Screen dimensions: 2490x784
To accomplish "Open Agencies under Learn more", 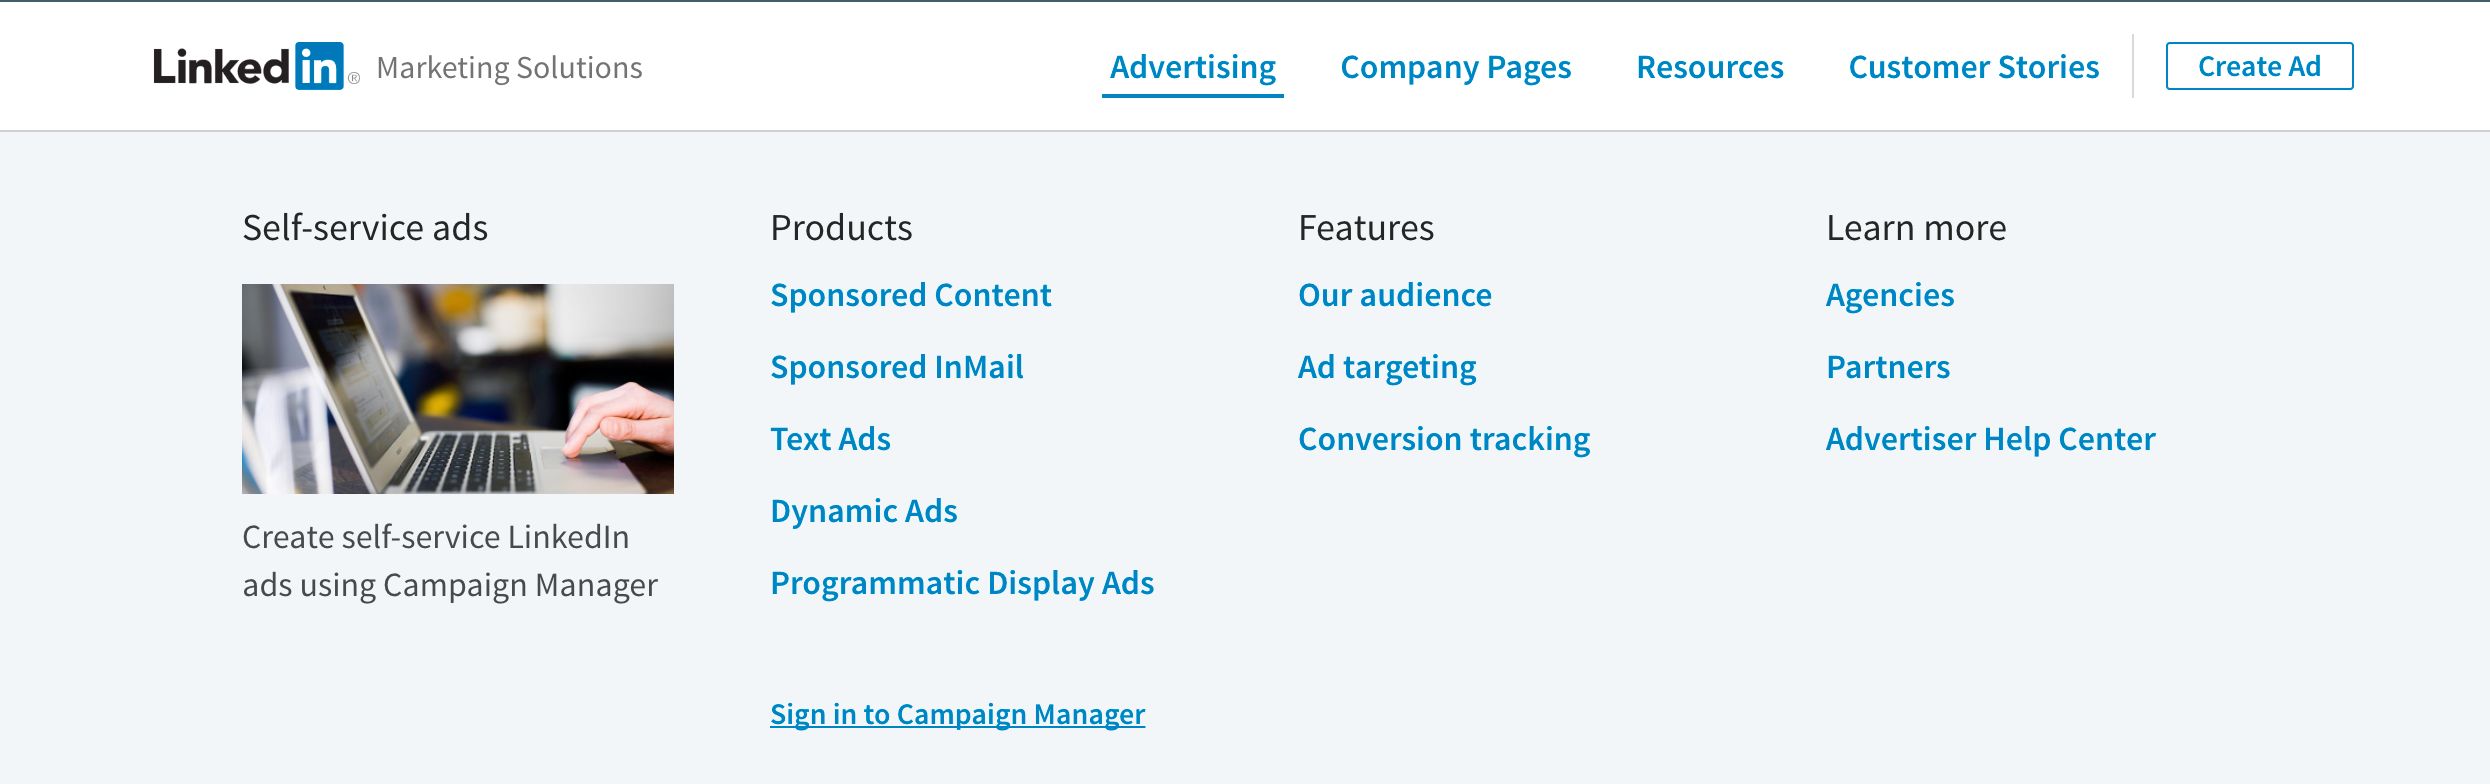I will point(1889,295).
